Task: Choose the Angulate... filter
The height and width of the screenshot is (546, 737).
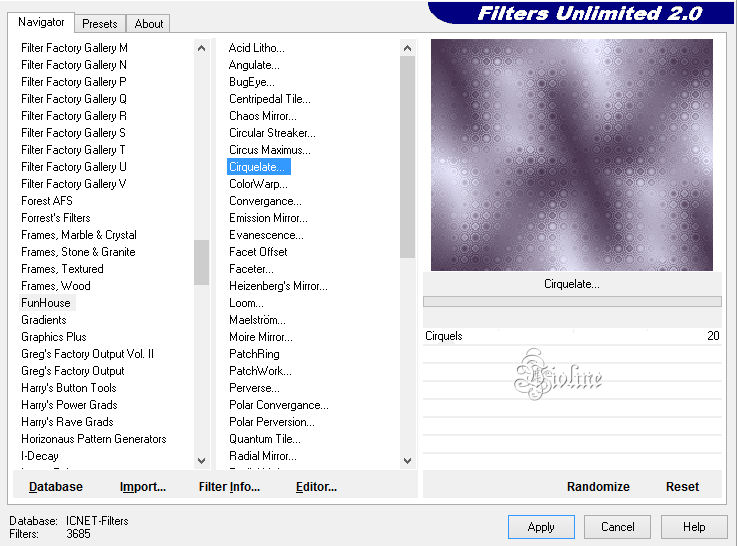Action: click(254, 65)
